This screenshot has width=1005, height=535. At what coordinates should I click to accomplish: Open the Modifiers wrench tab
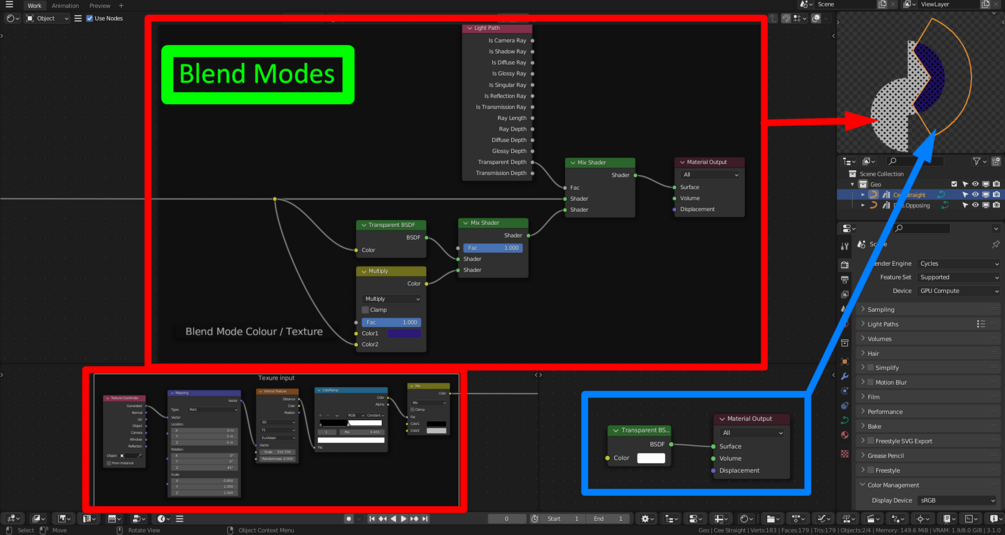click(844, 376)
